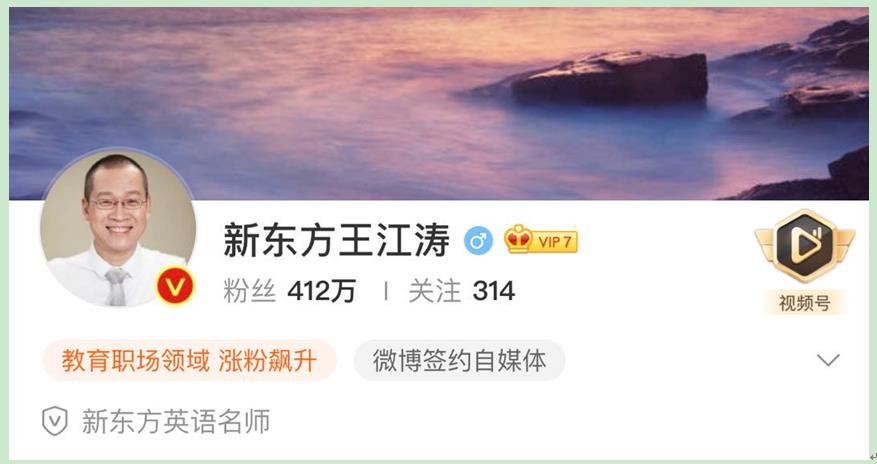Click the 微博签约自媒体 tag
This screenshot has width=877, height=464.
(x=460, y=361)
